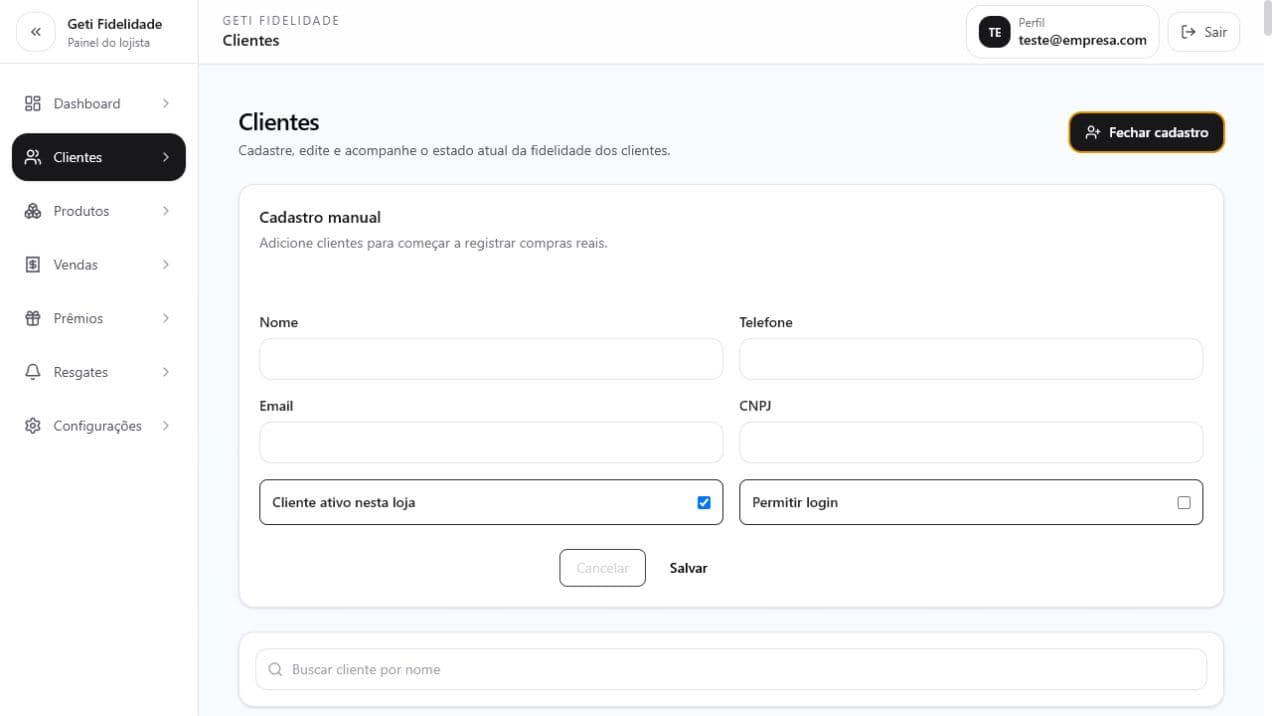Click the Produtos boxes icon
This screenshot has width=1272, height=716.
click(33, 211)
